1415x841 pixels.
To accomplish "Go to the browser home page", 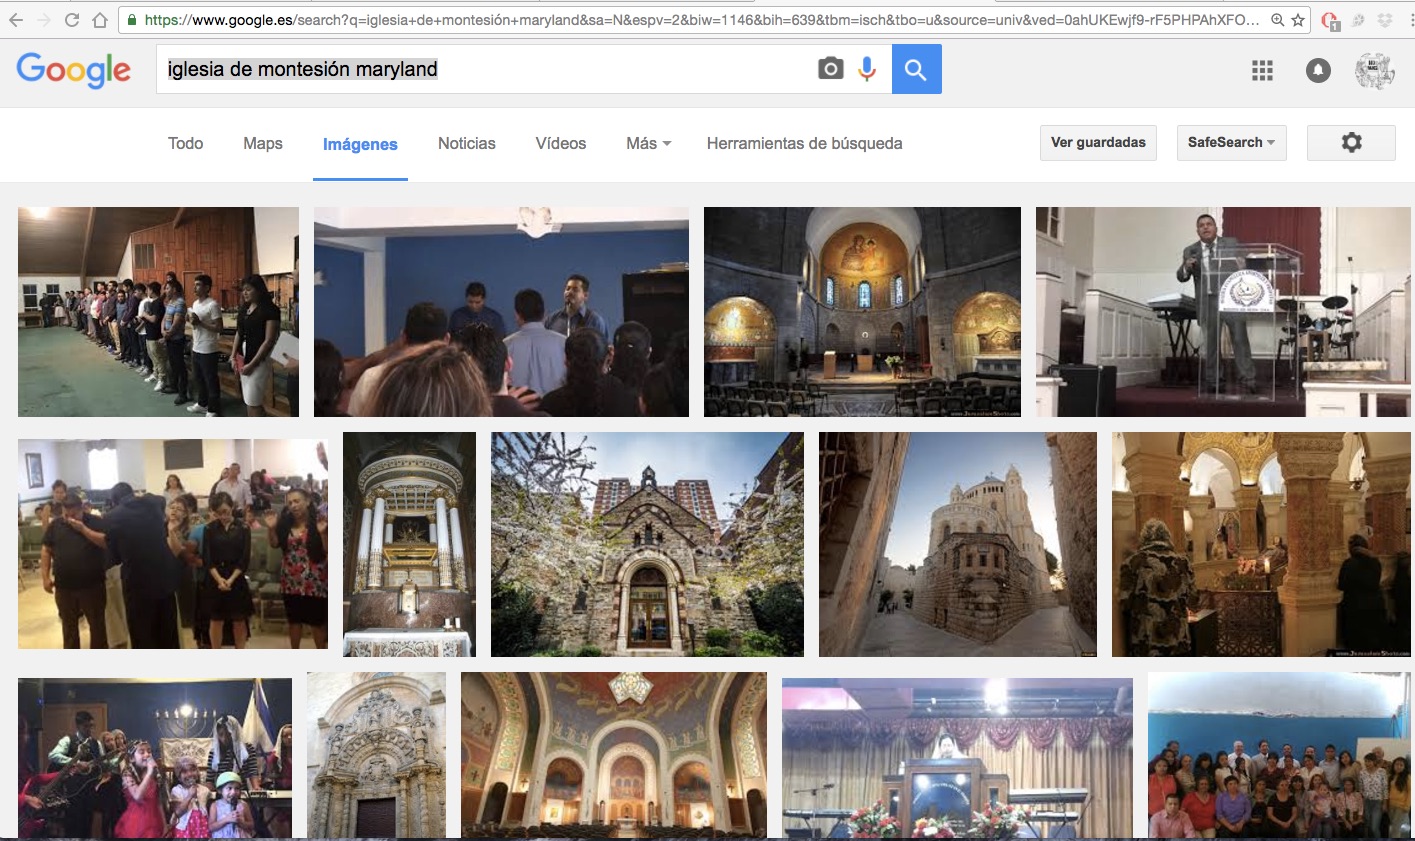I will 100,20.
